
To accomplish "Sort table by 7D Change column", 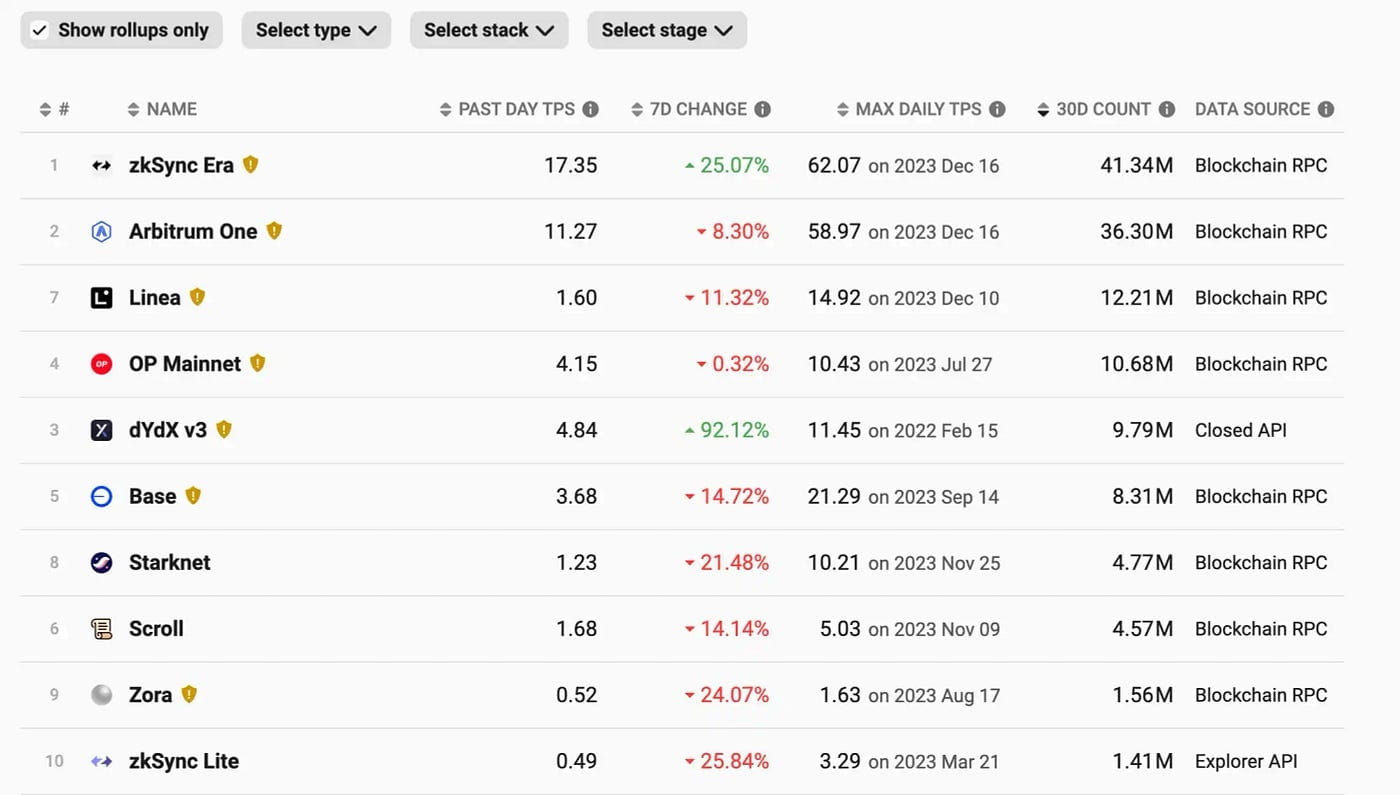I will [697, 110].
